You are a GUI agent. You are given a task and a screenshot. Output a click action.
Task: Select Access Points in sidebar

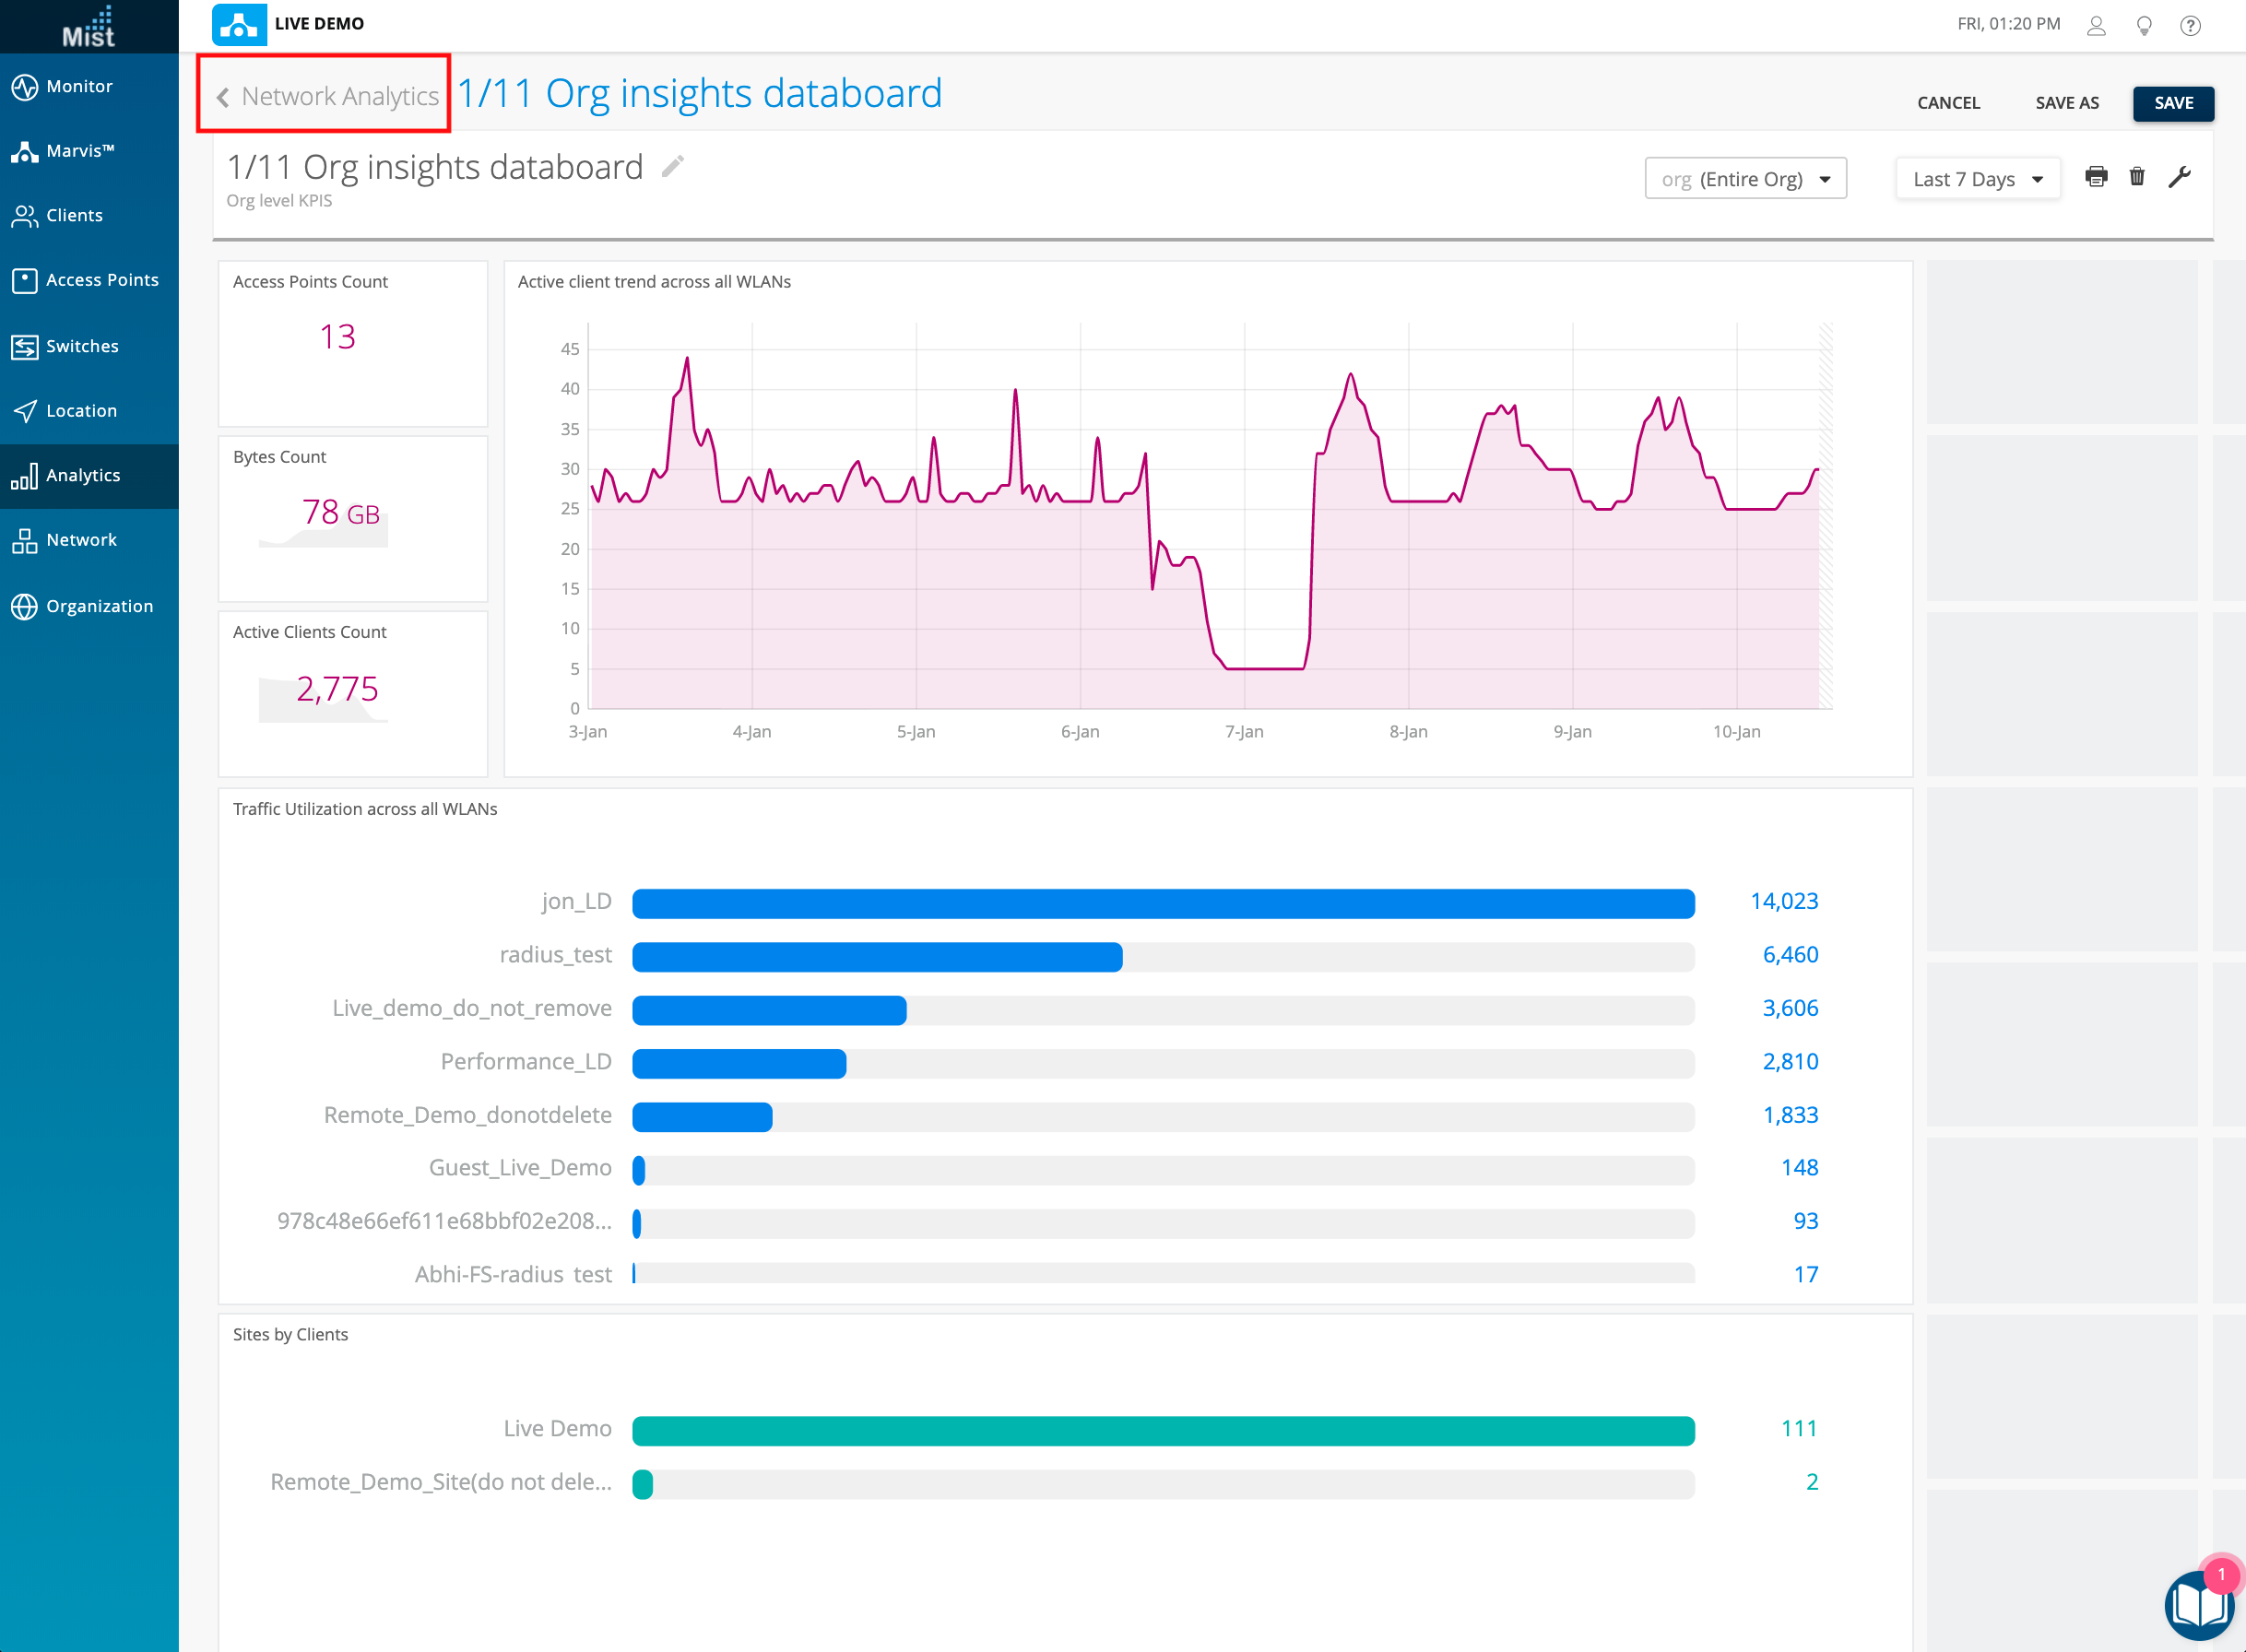click(x=101, y=280)
